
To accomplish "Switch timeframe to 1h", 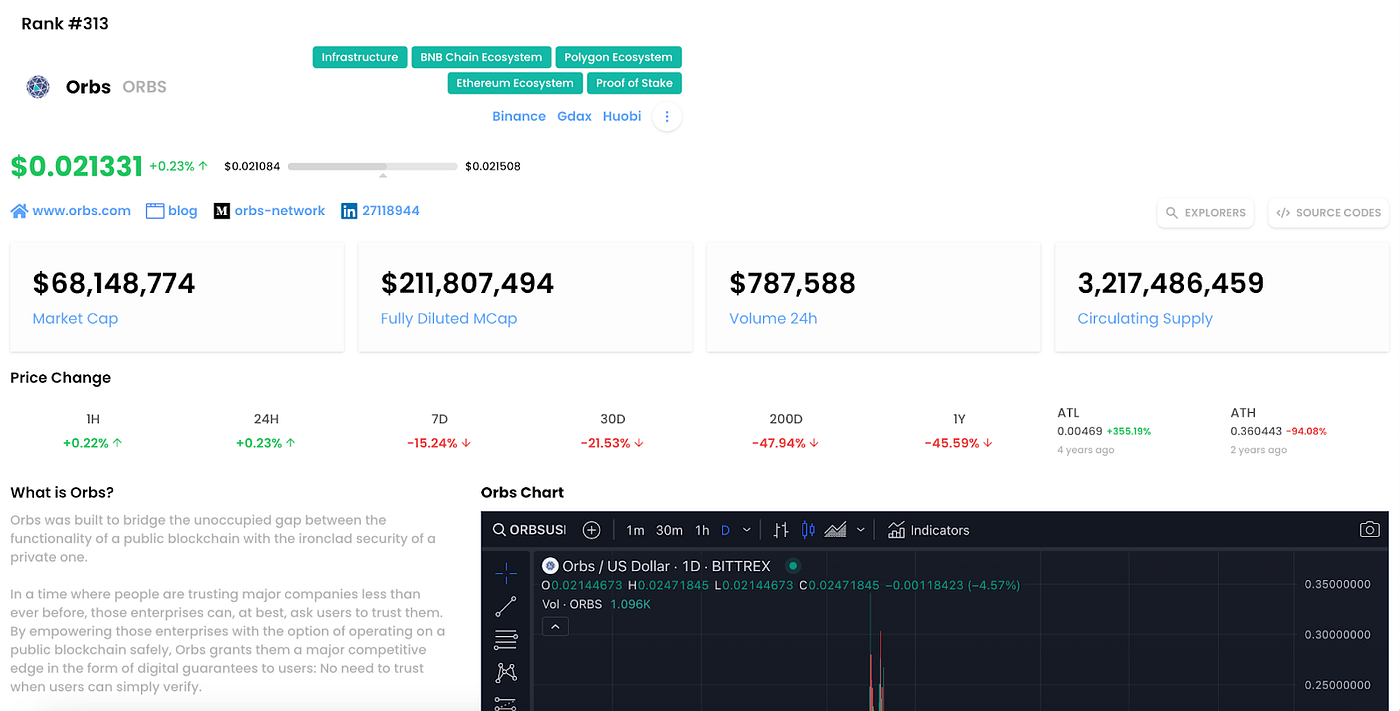I will pyautogui.click(x=701, y=529).
